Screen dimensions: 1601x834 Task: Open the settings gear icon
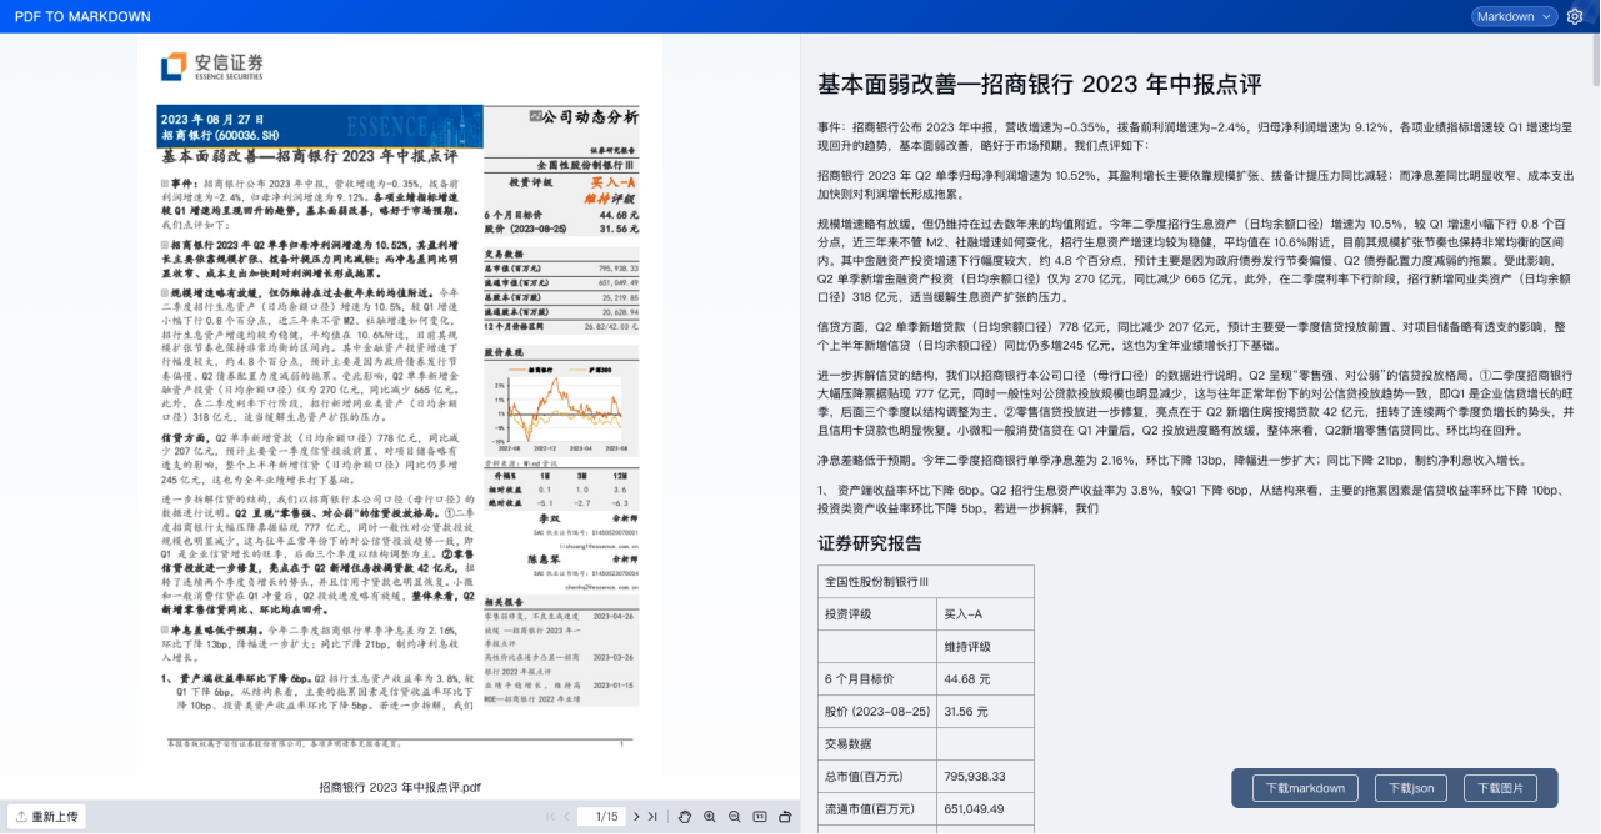click(x=1574, y=16)
